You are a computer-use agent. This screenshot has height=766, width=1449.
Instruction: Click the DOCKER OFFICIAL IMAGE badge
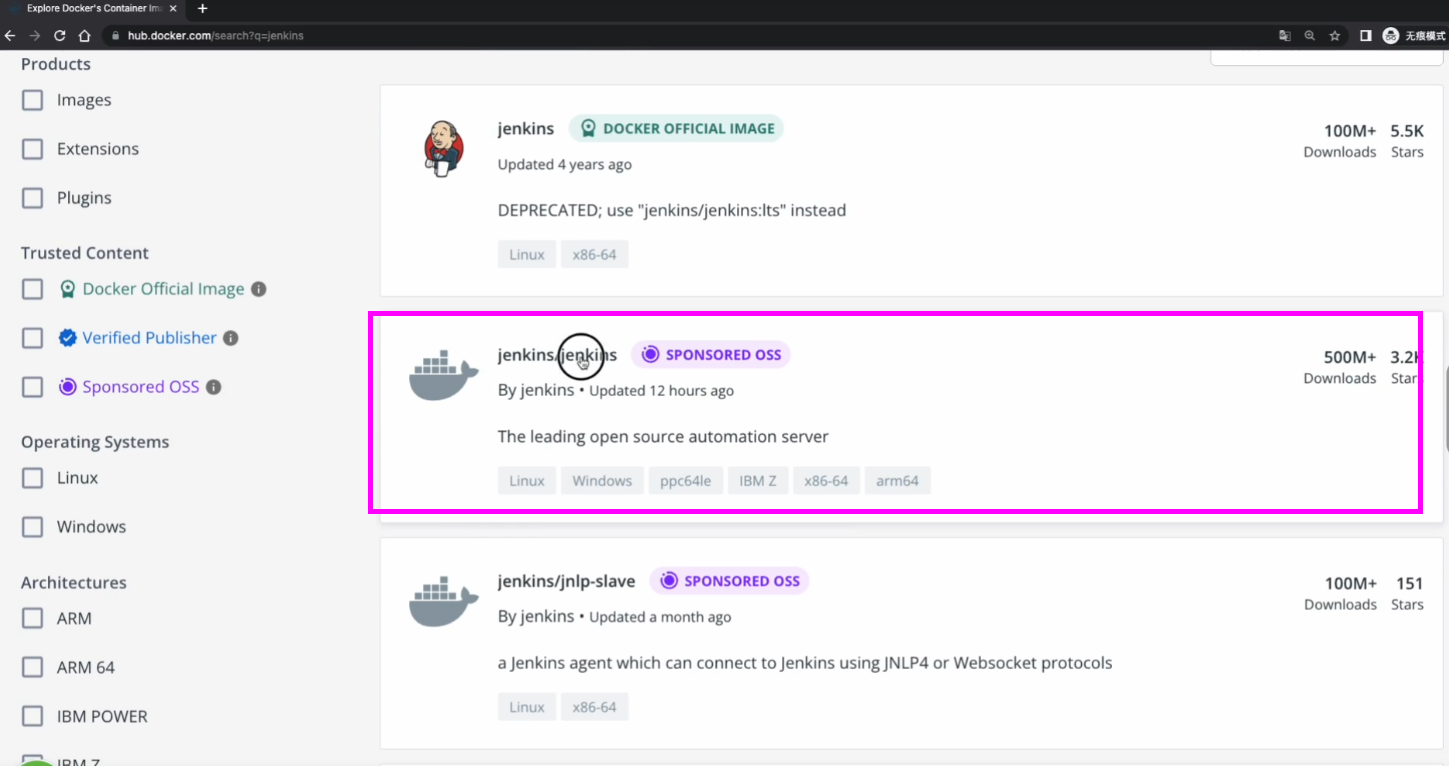676,128
